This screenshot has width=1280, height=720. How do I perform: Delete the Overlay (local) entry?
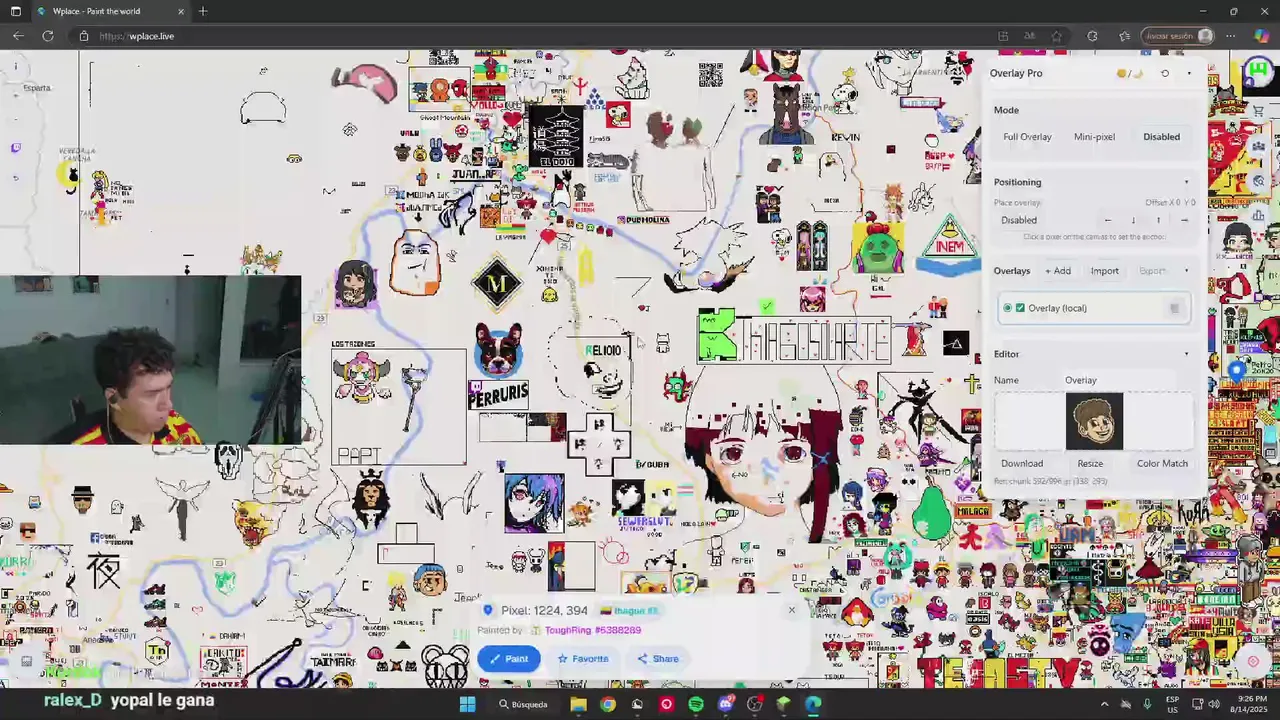point(1175,308)
